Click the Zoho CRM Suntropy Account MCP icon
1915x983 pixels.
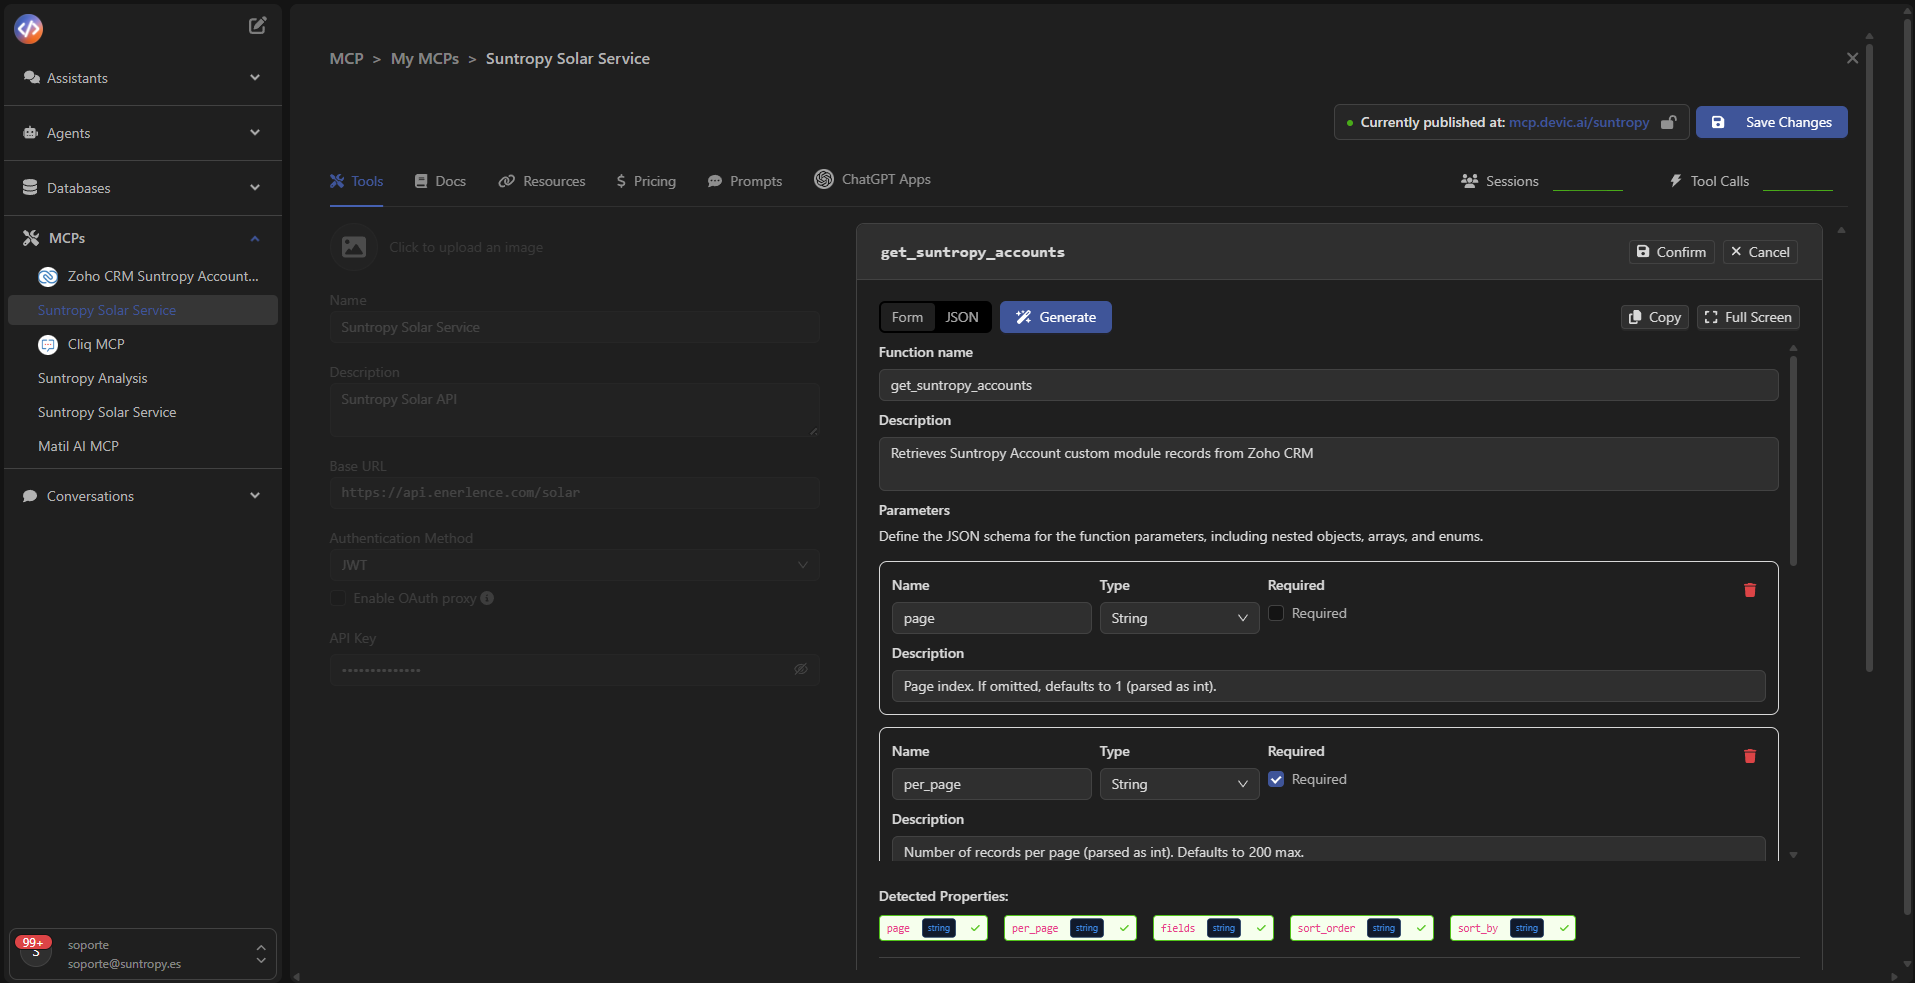48,277
